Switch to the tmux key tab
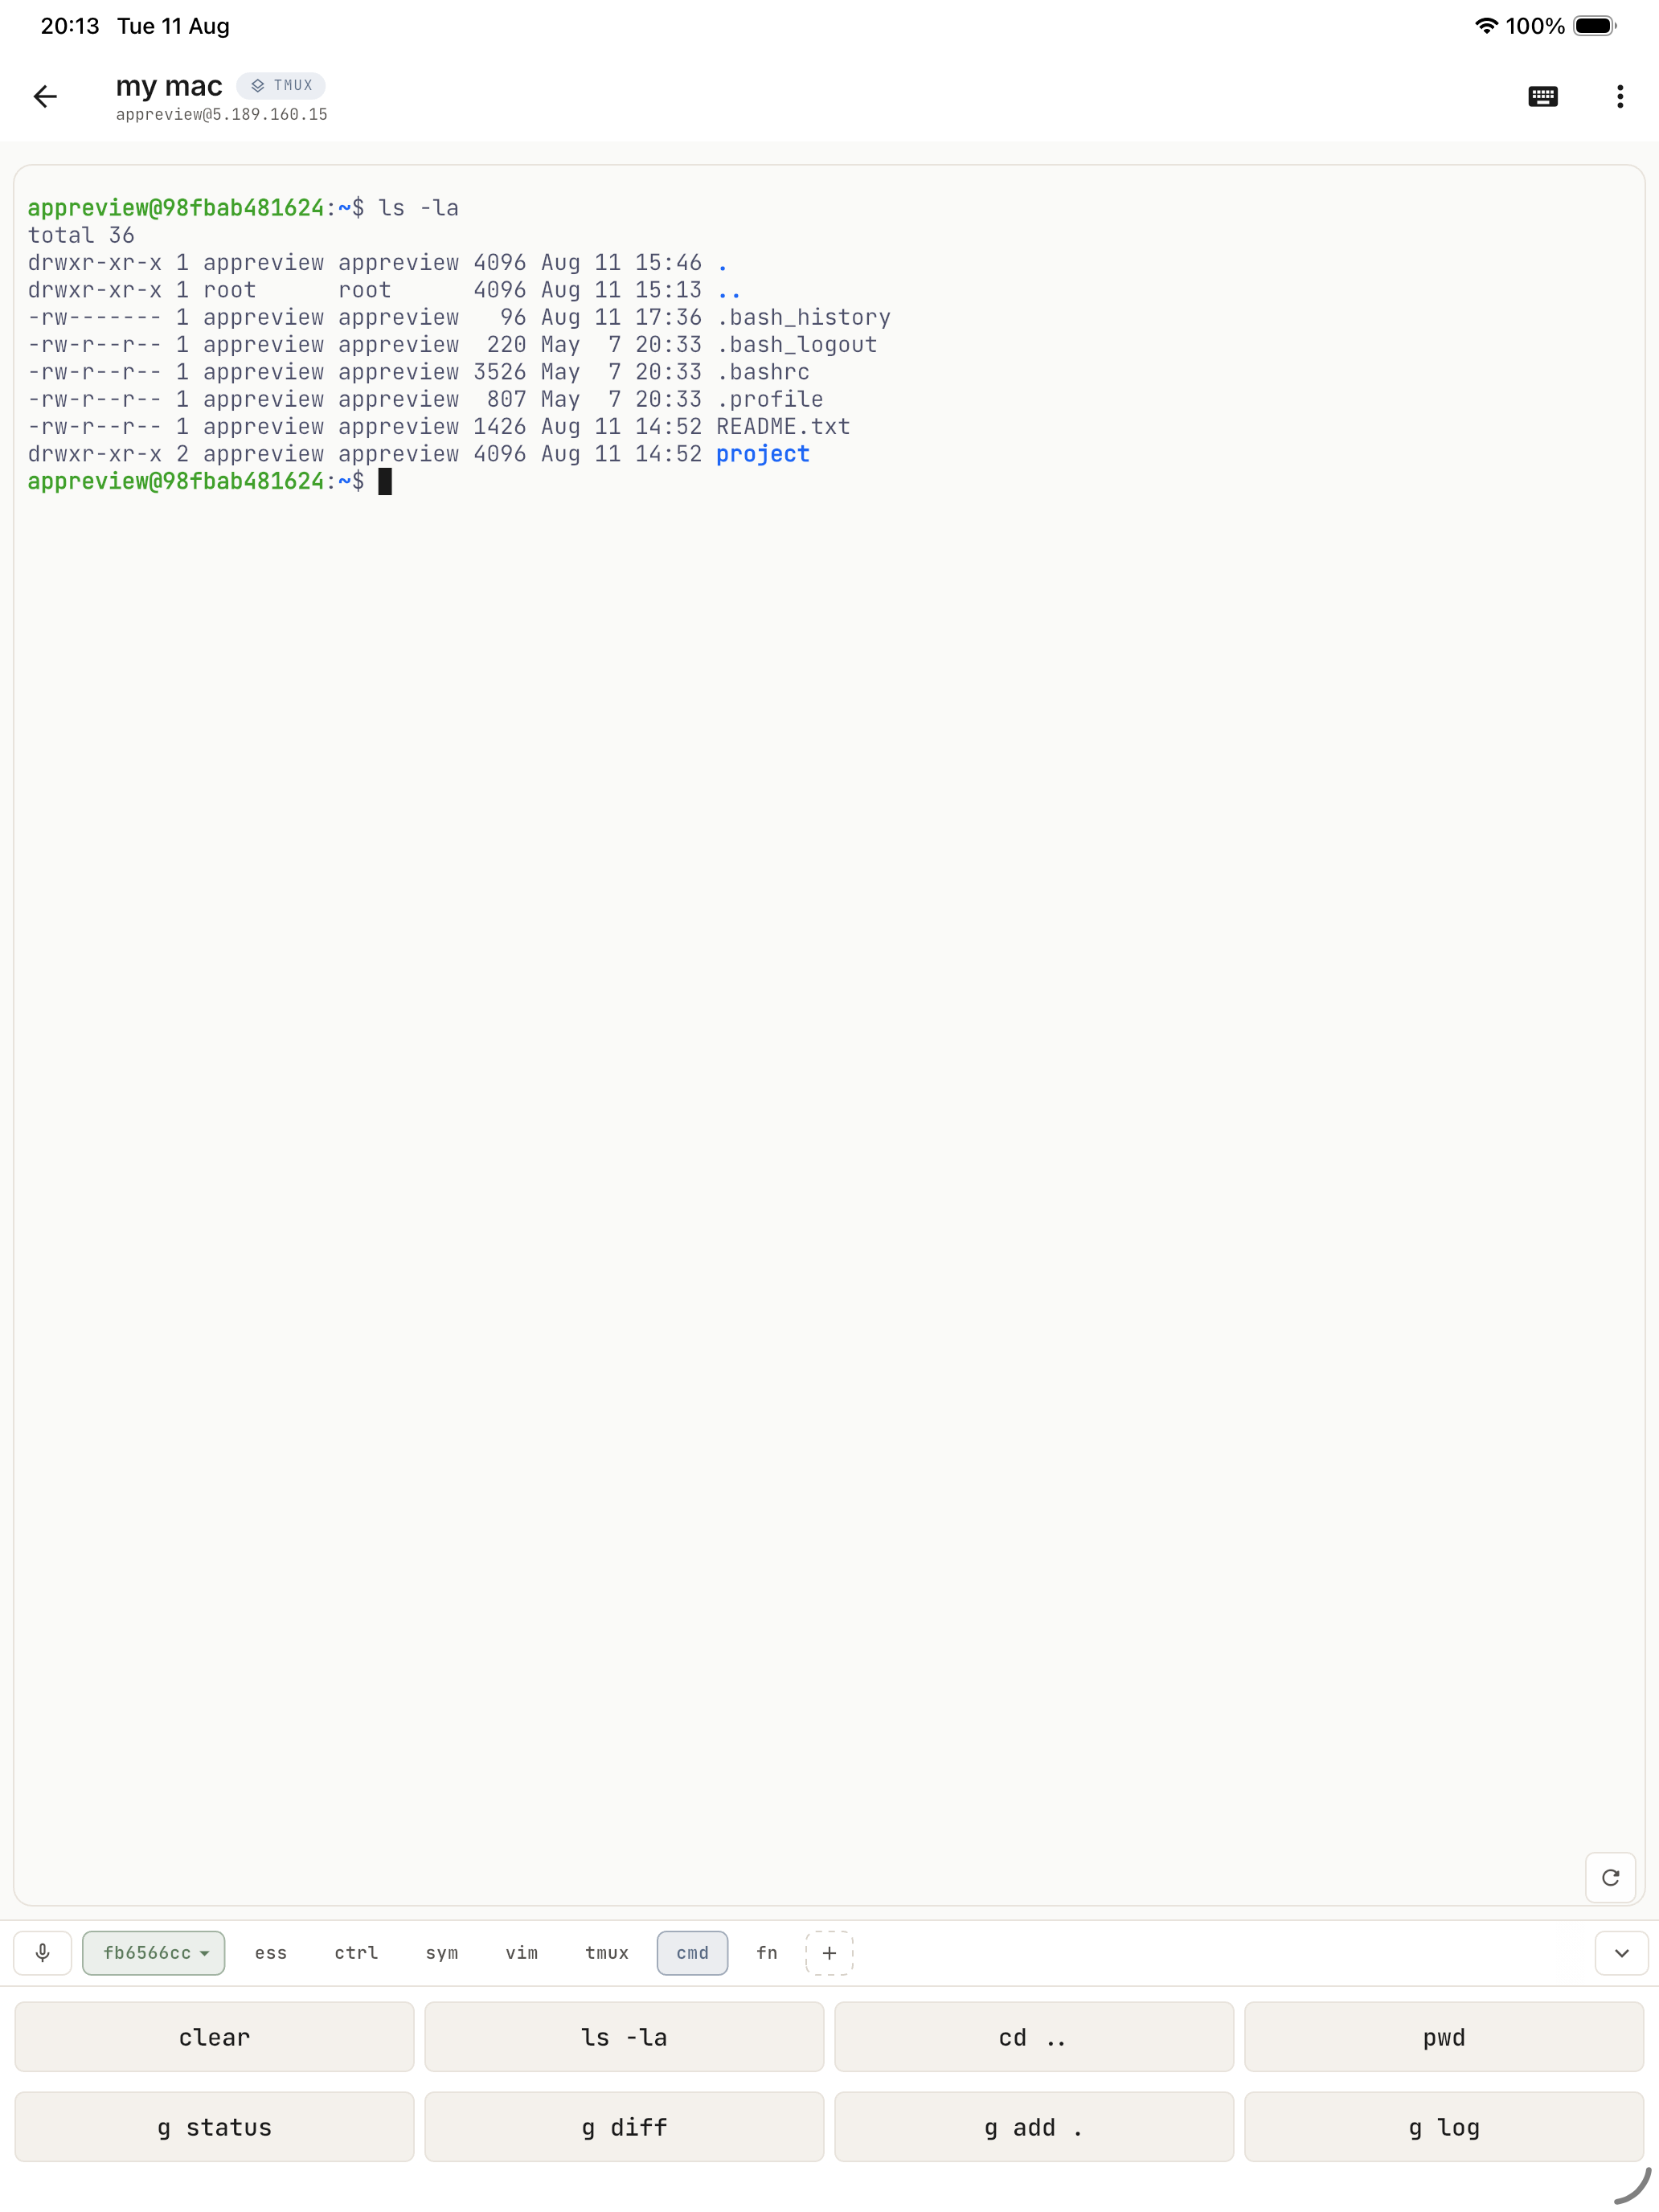 tap(607, 1953)
